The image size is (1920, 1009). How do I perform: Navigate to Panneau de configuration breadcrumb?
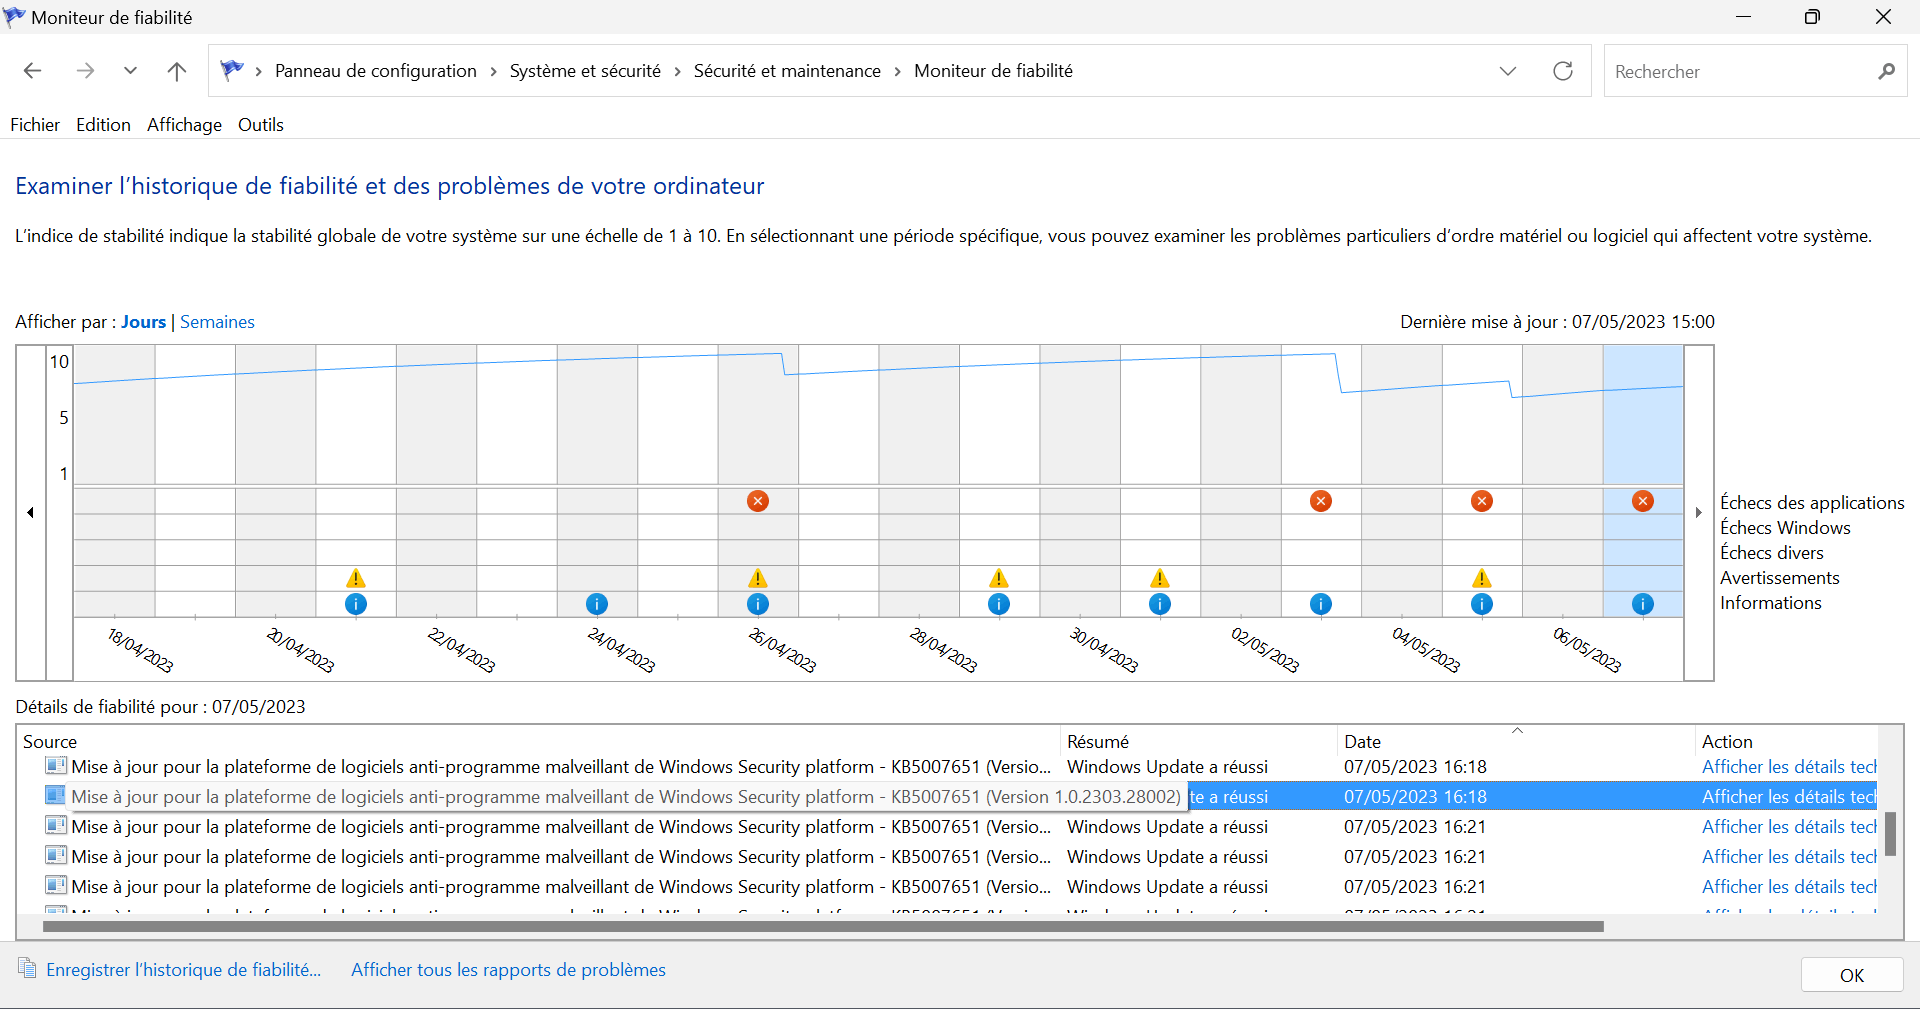click(376, 71)
